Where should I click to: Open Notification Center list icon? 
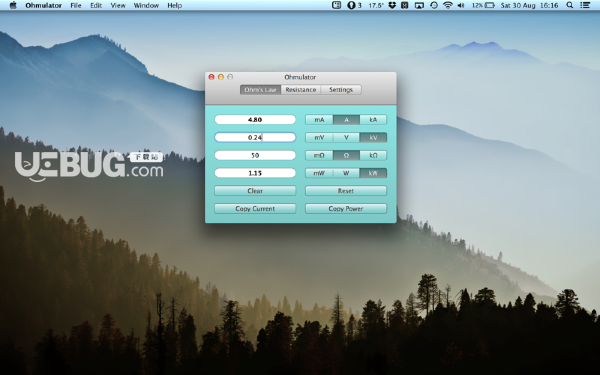585,5
